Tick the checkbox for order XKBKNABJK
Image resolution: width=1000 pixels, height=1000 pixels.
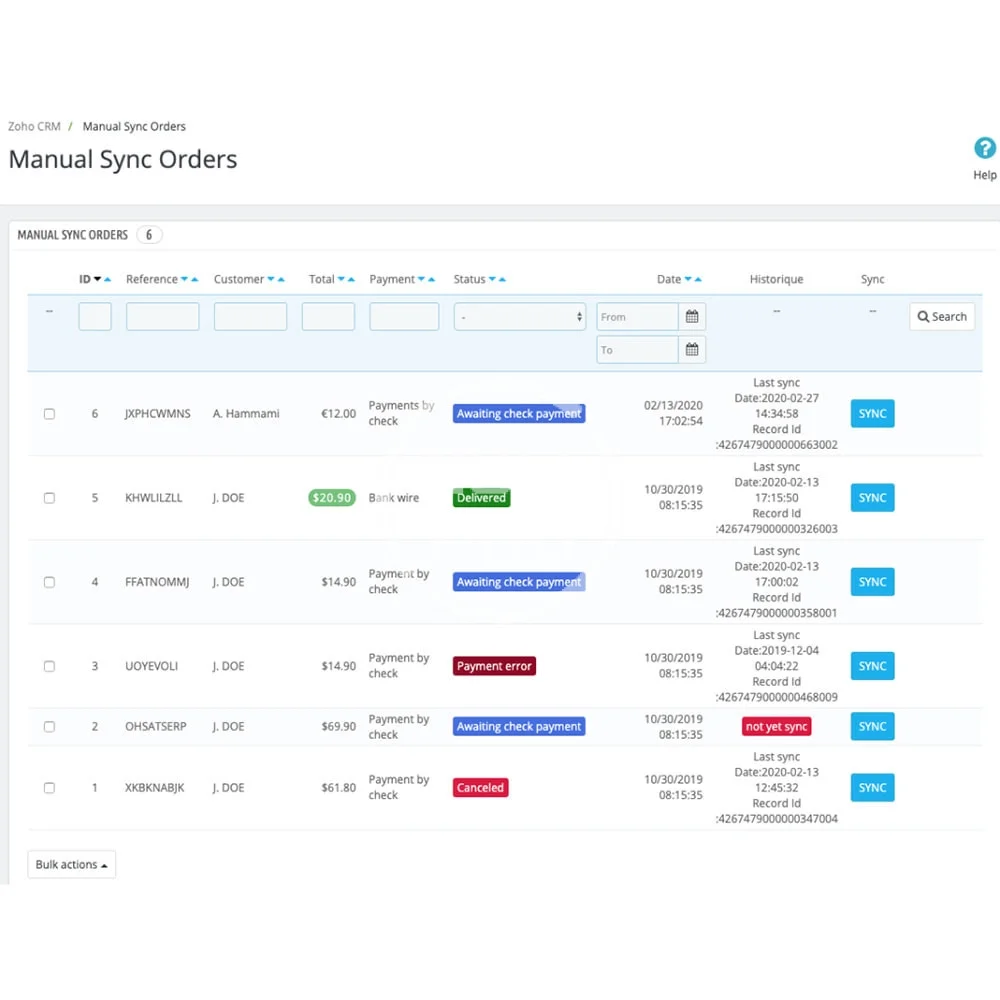point(49,788)
